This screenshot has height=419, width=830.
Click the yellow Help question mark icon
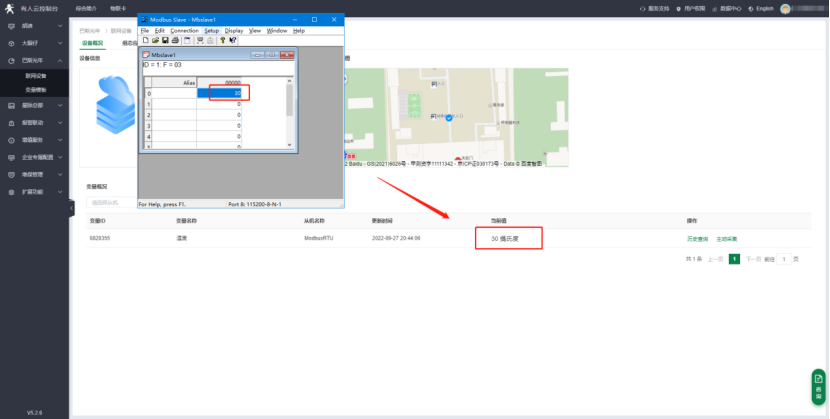click(x=222, y=40)
